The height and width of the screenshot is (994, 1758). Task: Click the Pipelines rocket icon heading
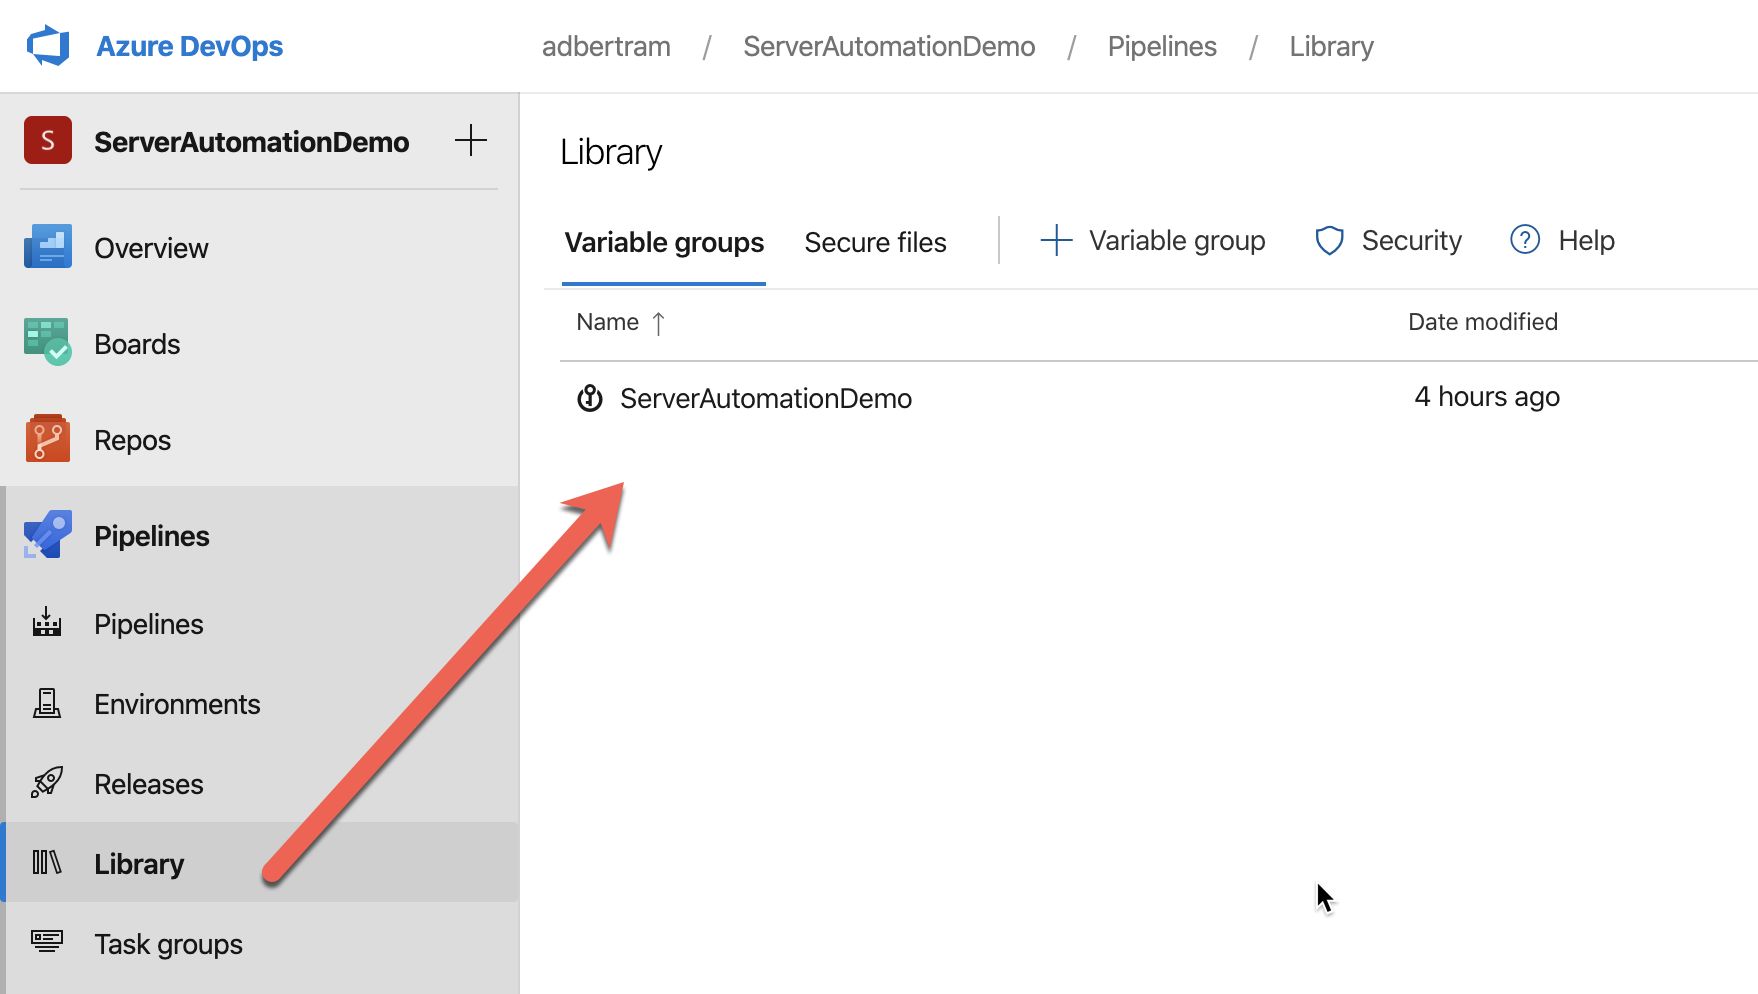[48, 536]
